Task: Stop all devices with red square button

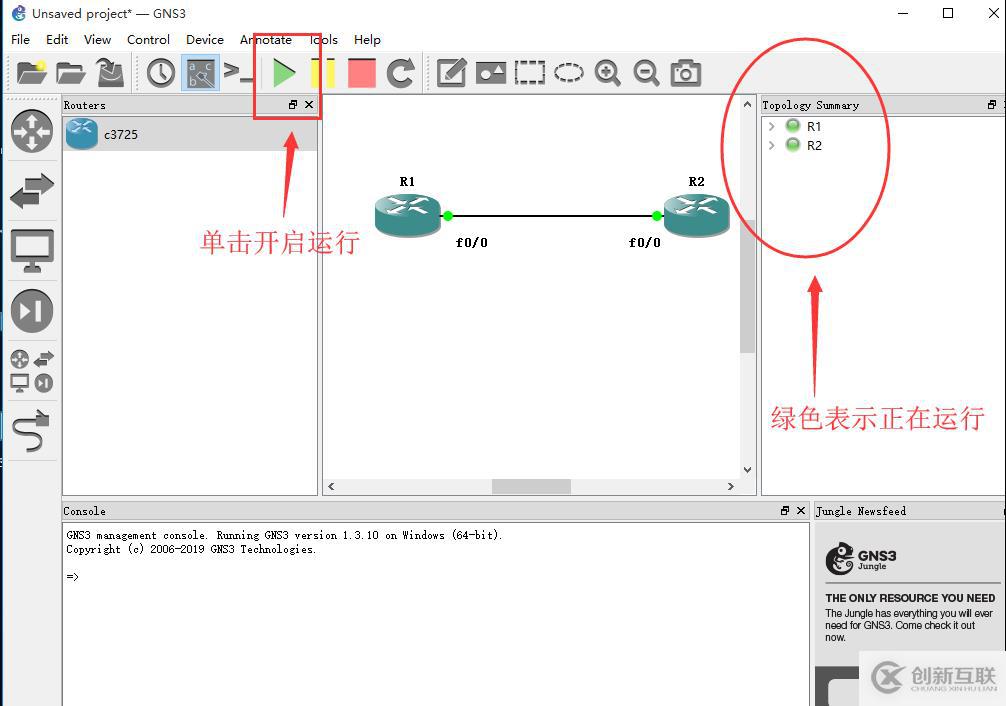Action: point(361,73)
